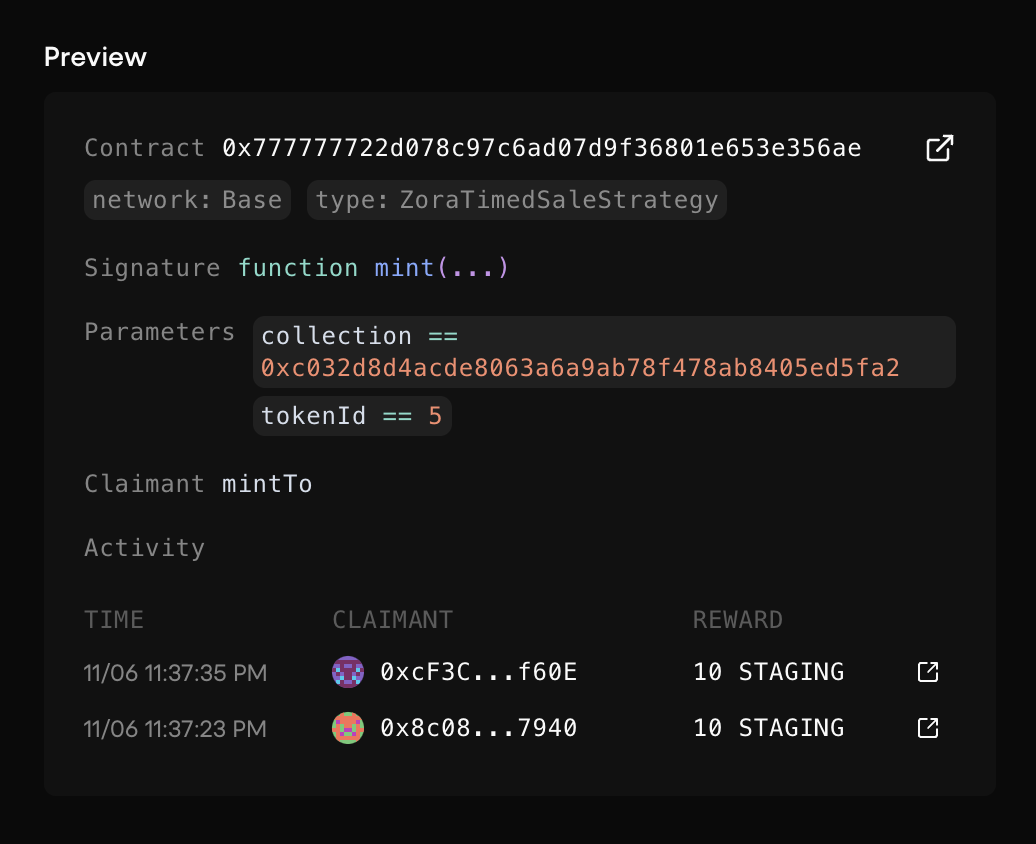The image size is (1036, 844).
Task: Select the CLAIMANT column header
Action: point(393,619)
